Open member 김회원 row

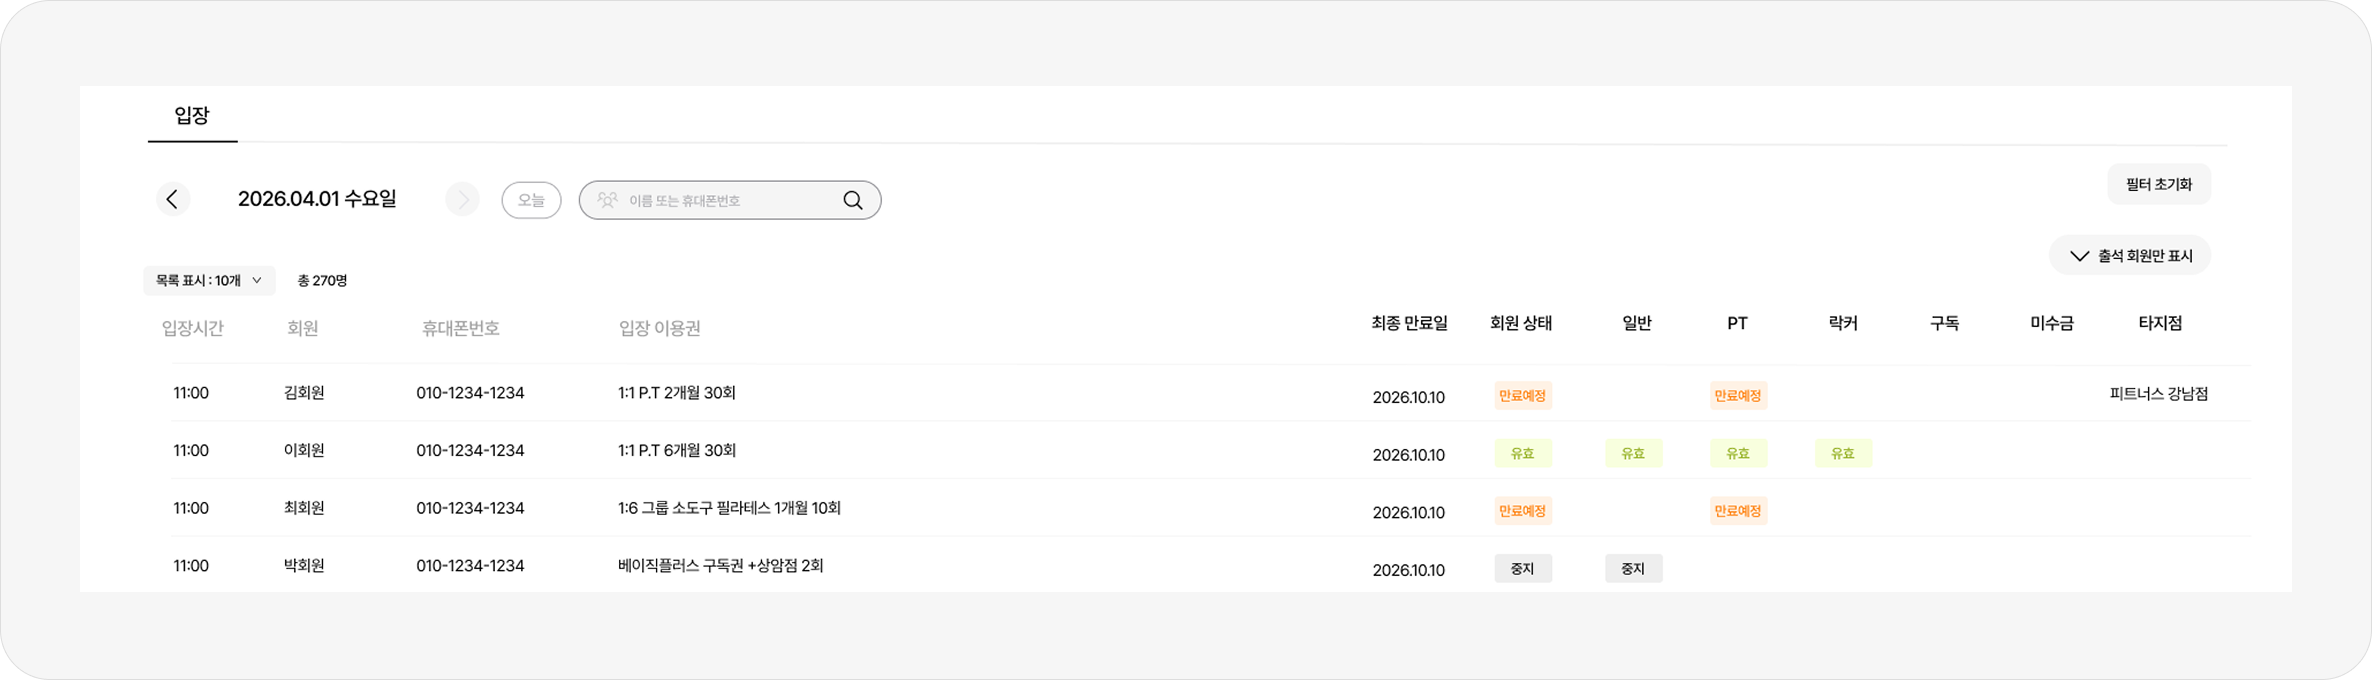304,393
